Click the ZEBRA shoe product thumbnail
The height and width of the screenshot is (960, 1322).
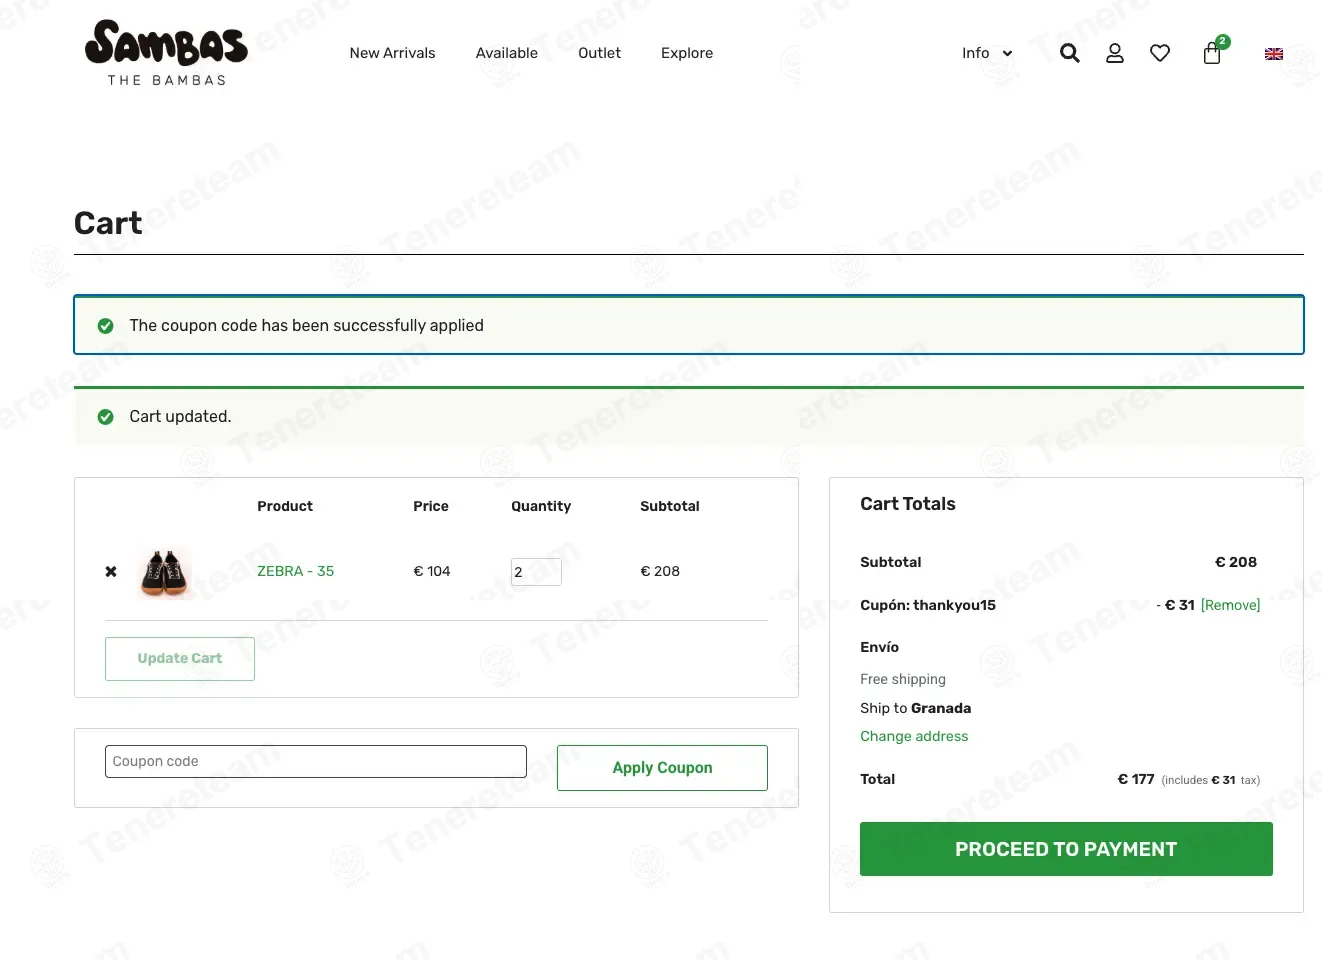tap(165, 573)
